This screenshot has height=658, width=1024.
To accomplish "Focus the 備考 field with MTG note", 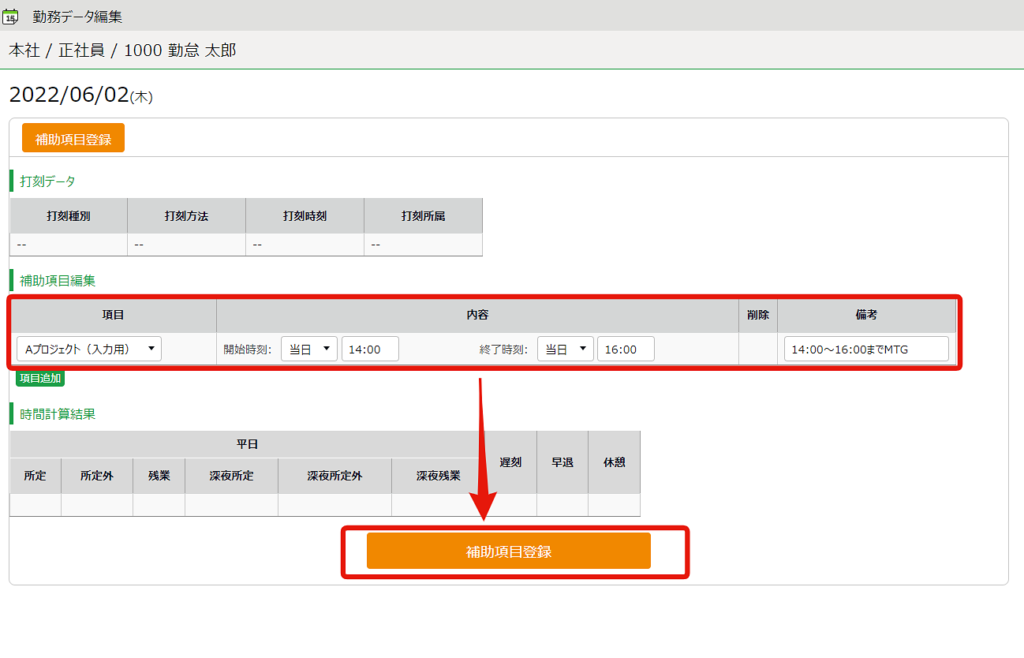I will pyautogui.click(x=866, y=348).
